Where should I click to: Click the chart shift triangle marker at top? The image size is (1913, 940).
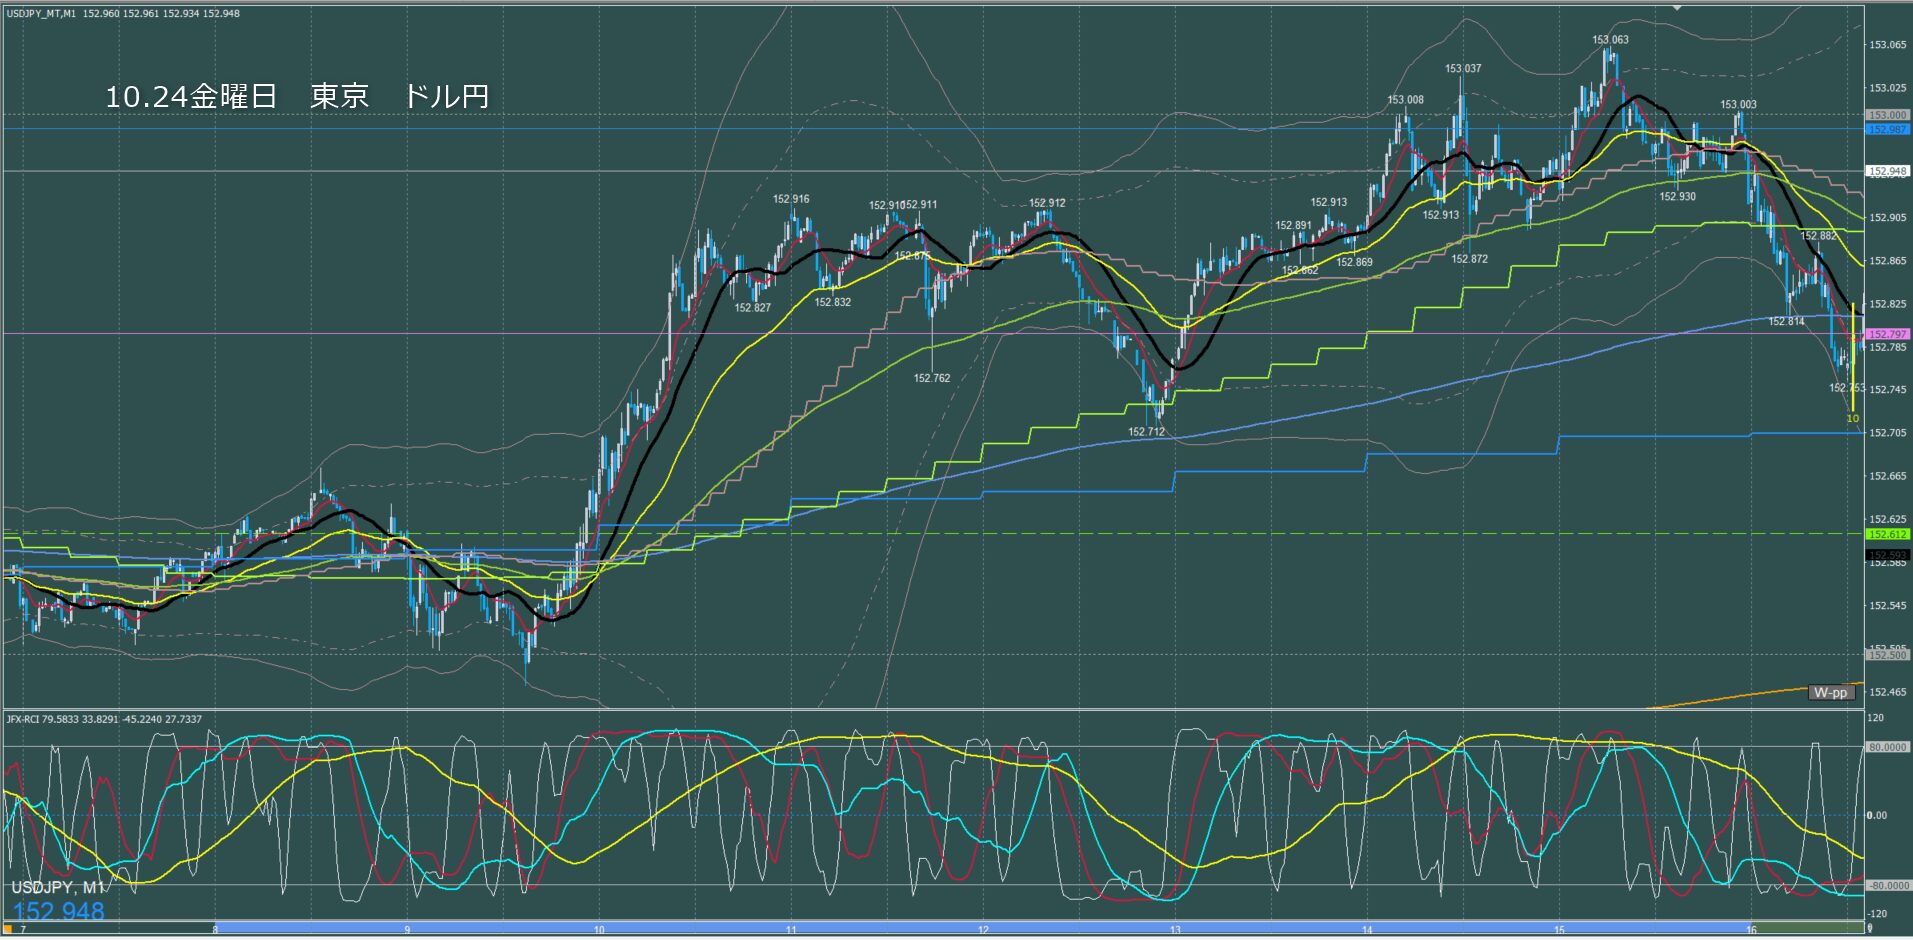1678,7
